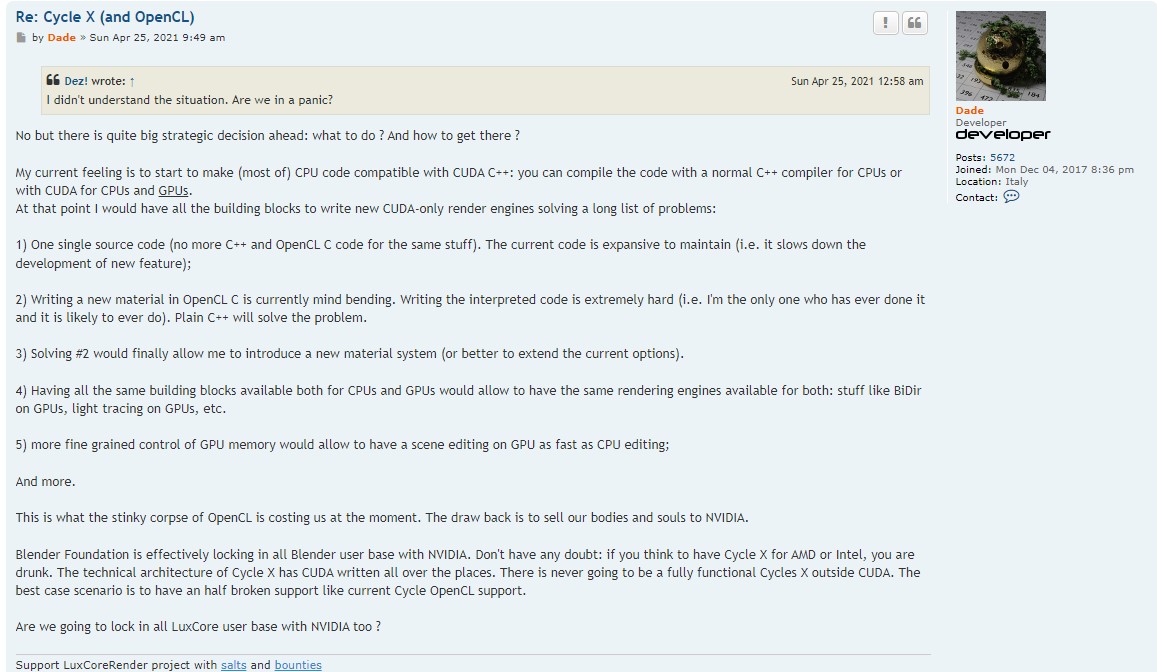Open the post title Re: Cycle X
This screenshot has height=672, width=1157.
click(105, 17)
